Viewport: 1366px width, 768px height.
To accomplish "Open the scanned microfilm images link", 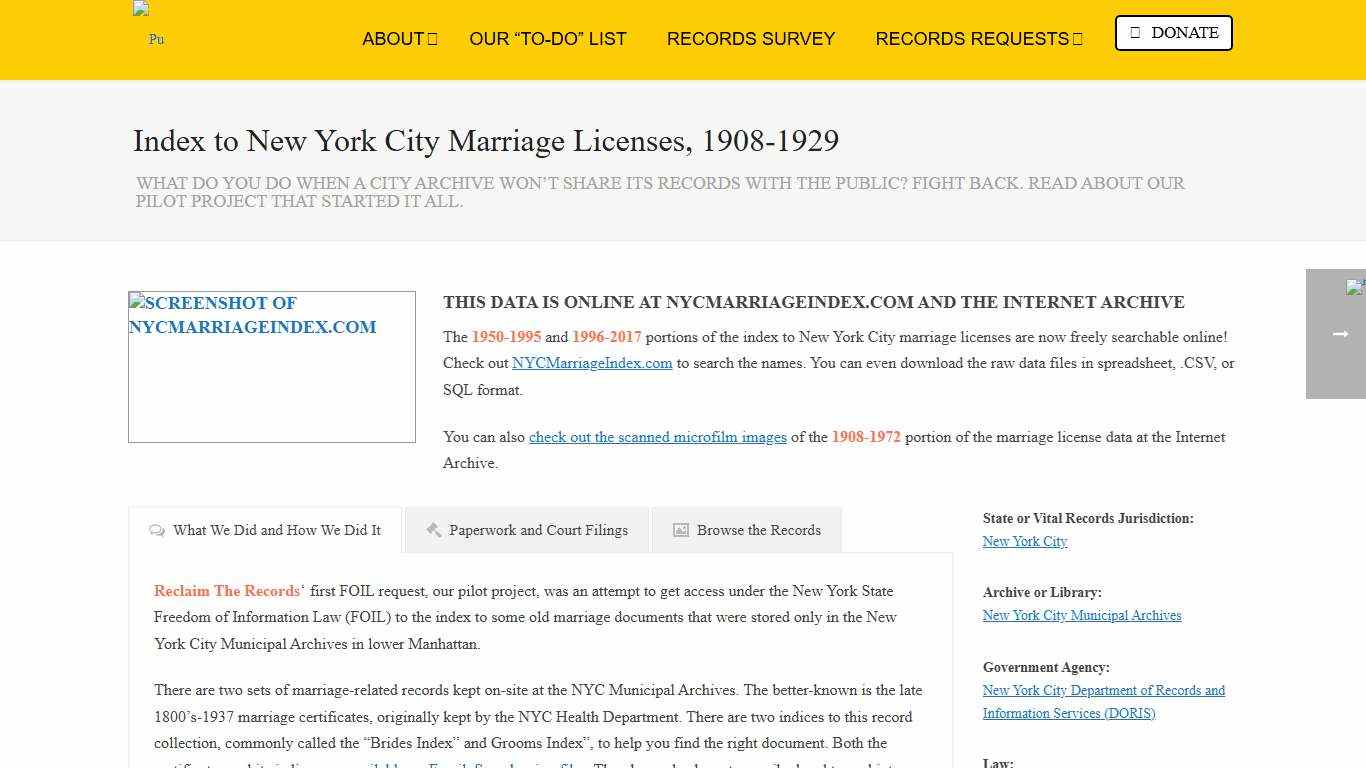I will click(658, 437).
